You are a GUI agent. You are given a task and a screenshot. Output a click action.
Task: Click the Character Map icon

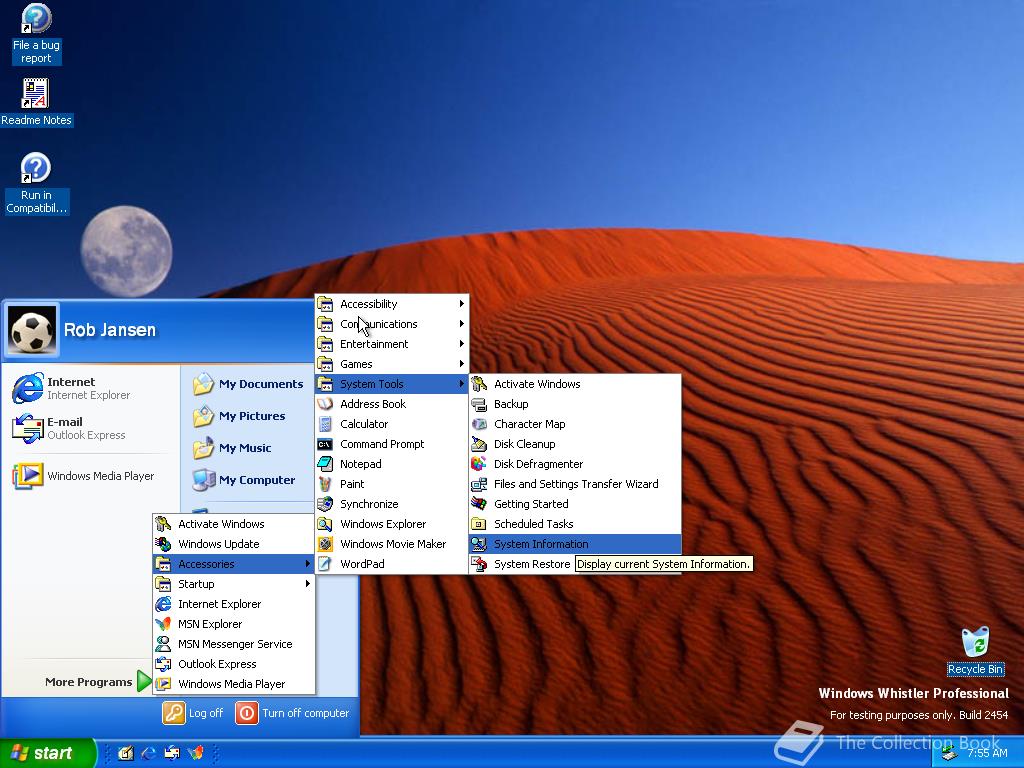coord(479,424)
